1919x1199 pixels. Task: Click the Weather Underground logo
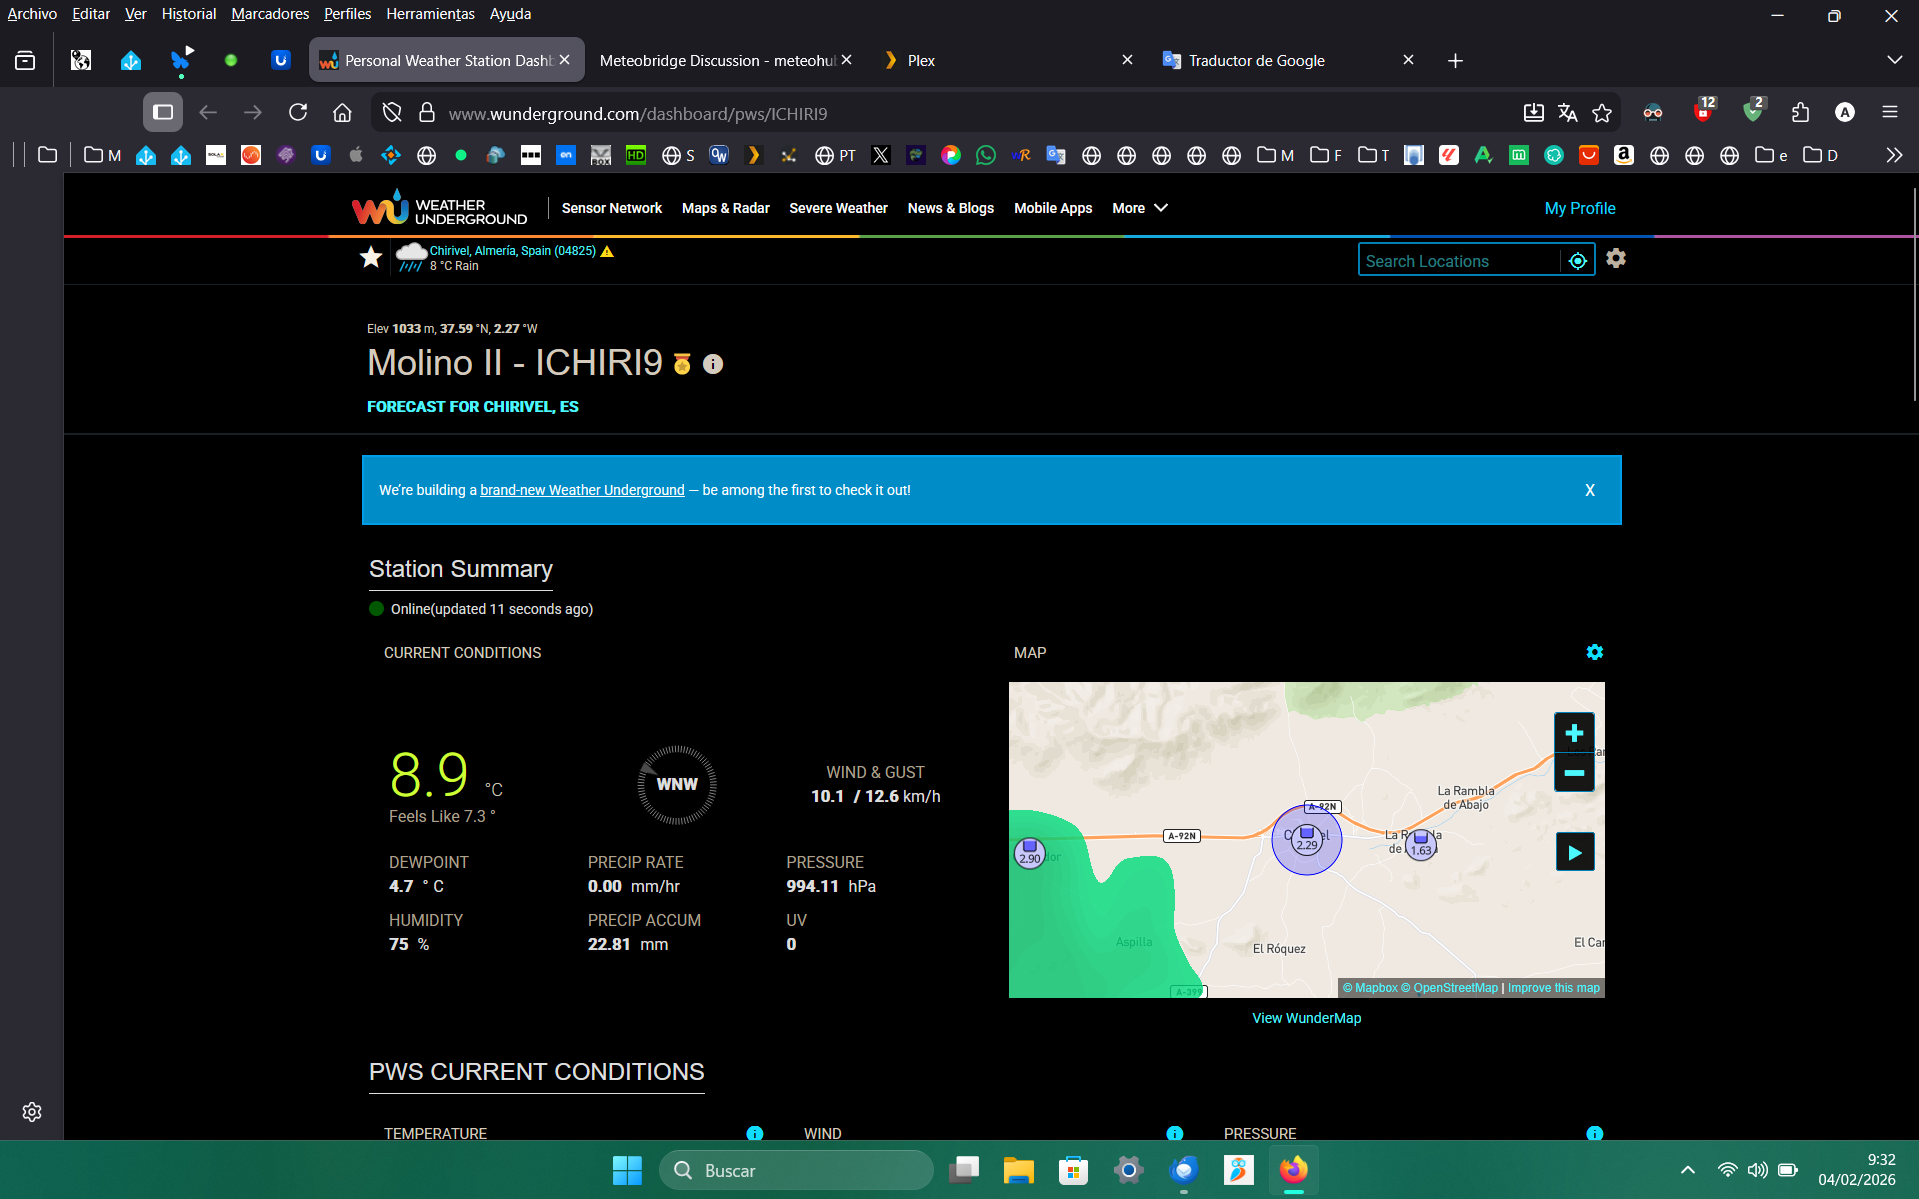coord(438,207)
